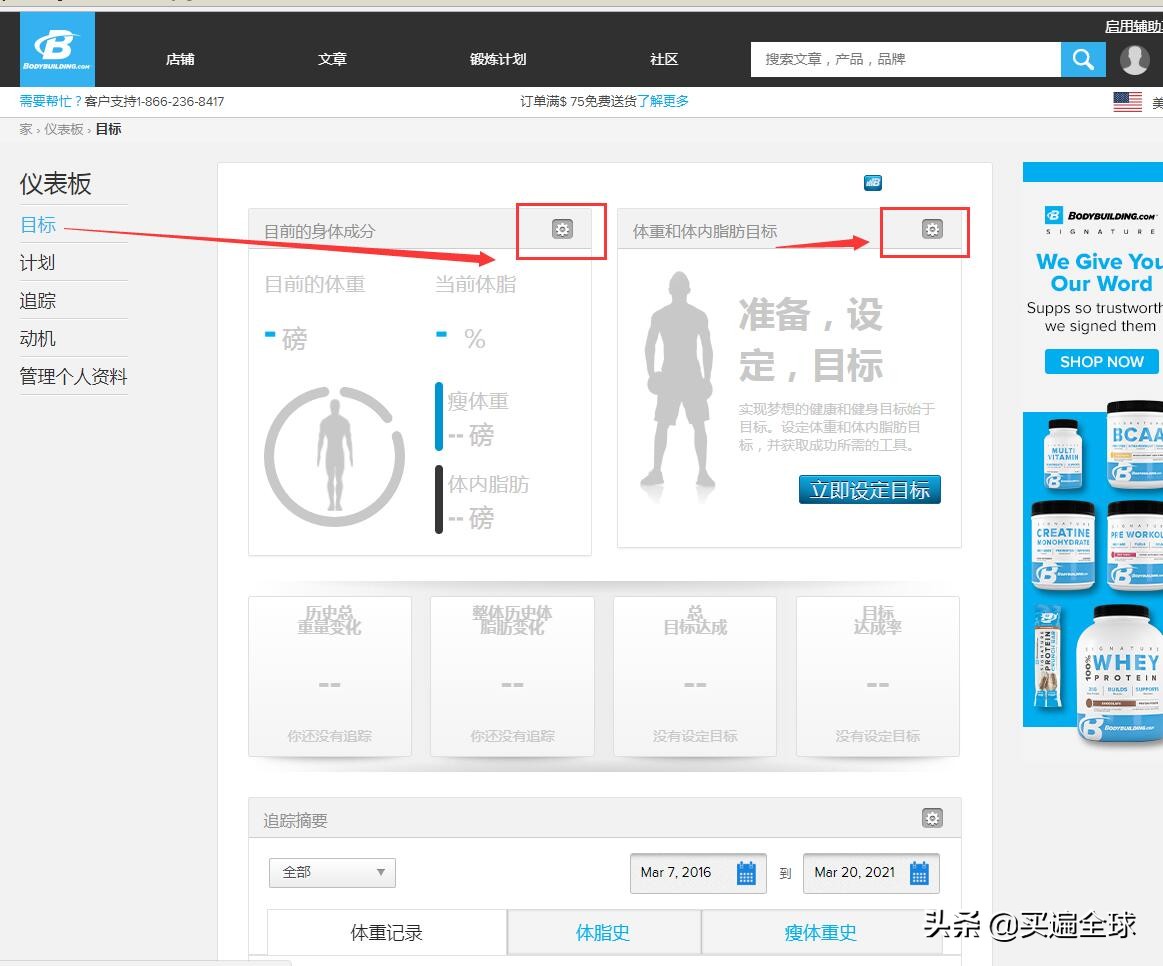Switch to the 体脂史 tab

[x=602, y=931]
